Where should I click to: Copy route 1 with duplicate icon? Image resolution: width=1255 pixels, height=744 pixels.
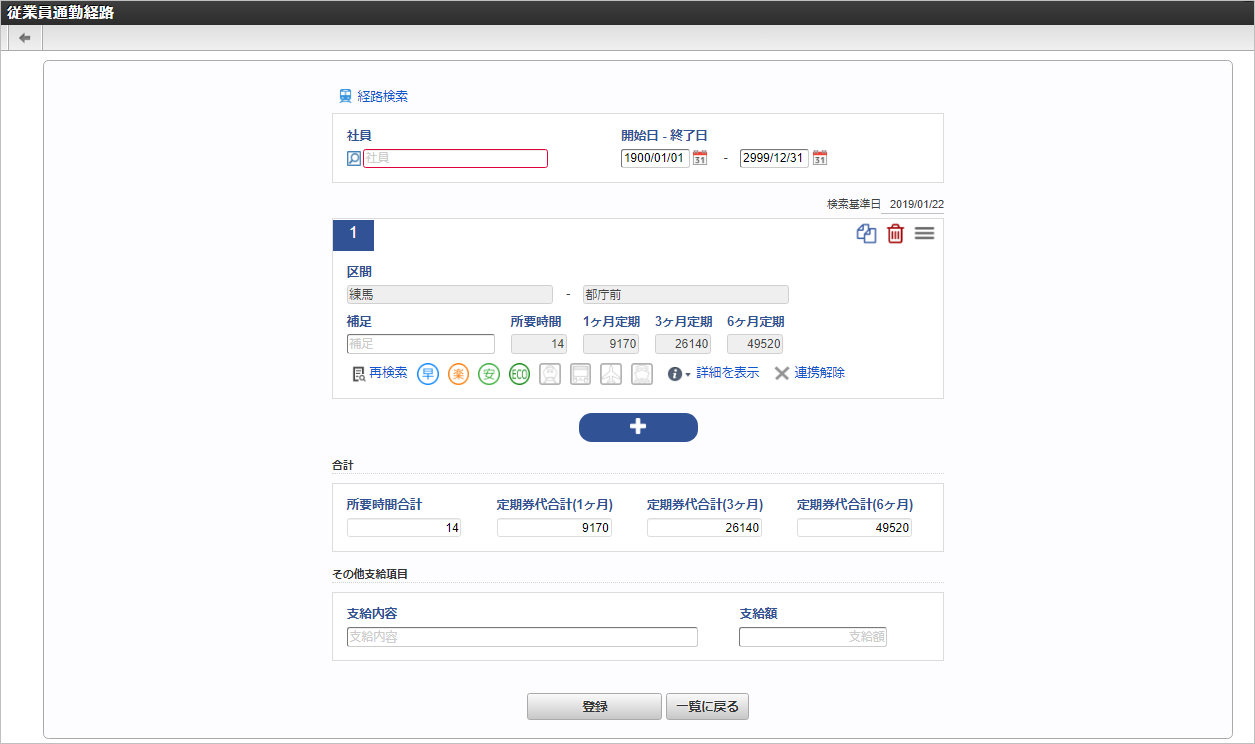(866, 233)
